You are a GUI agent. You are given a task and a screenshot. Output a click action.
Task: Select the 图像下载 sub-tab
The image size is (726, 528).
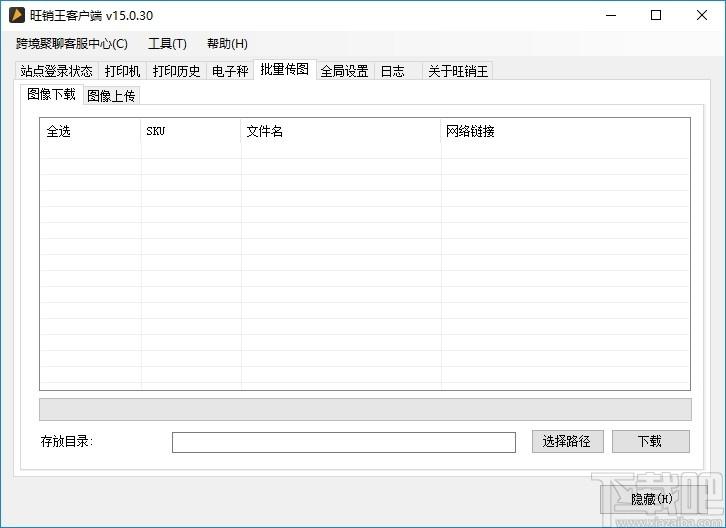(51, 94)
